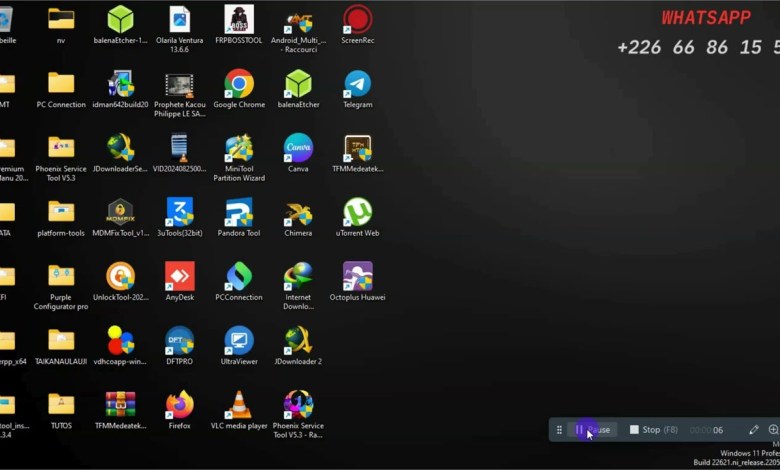Click the pencil annotate icon in recorder bar
780x470 pixels.
(x=754, y=430)
